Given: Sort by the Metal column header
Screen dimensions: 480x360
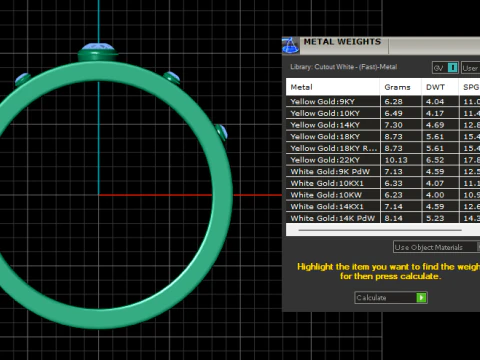Looking at the screenshot, I should (333, 87).
